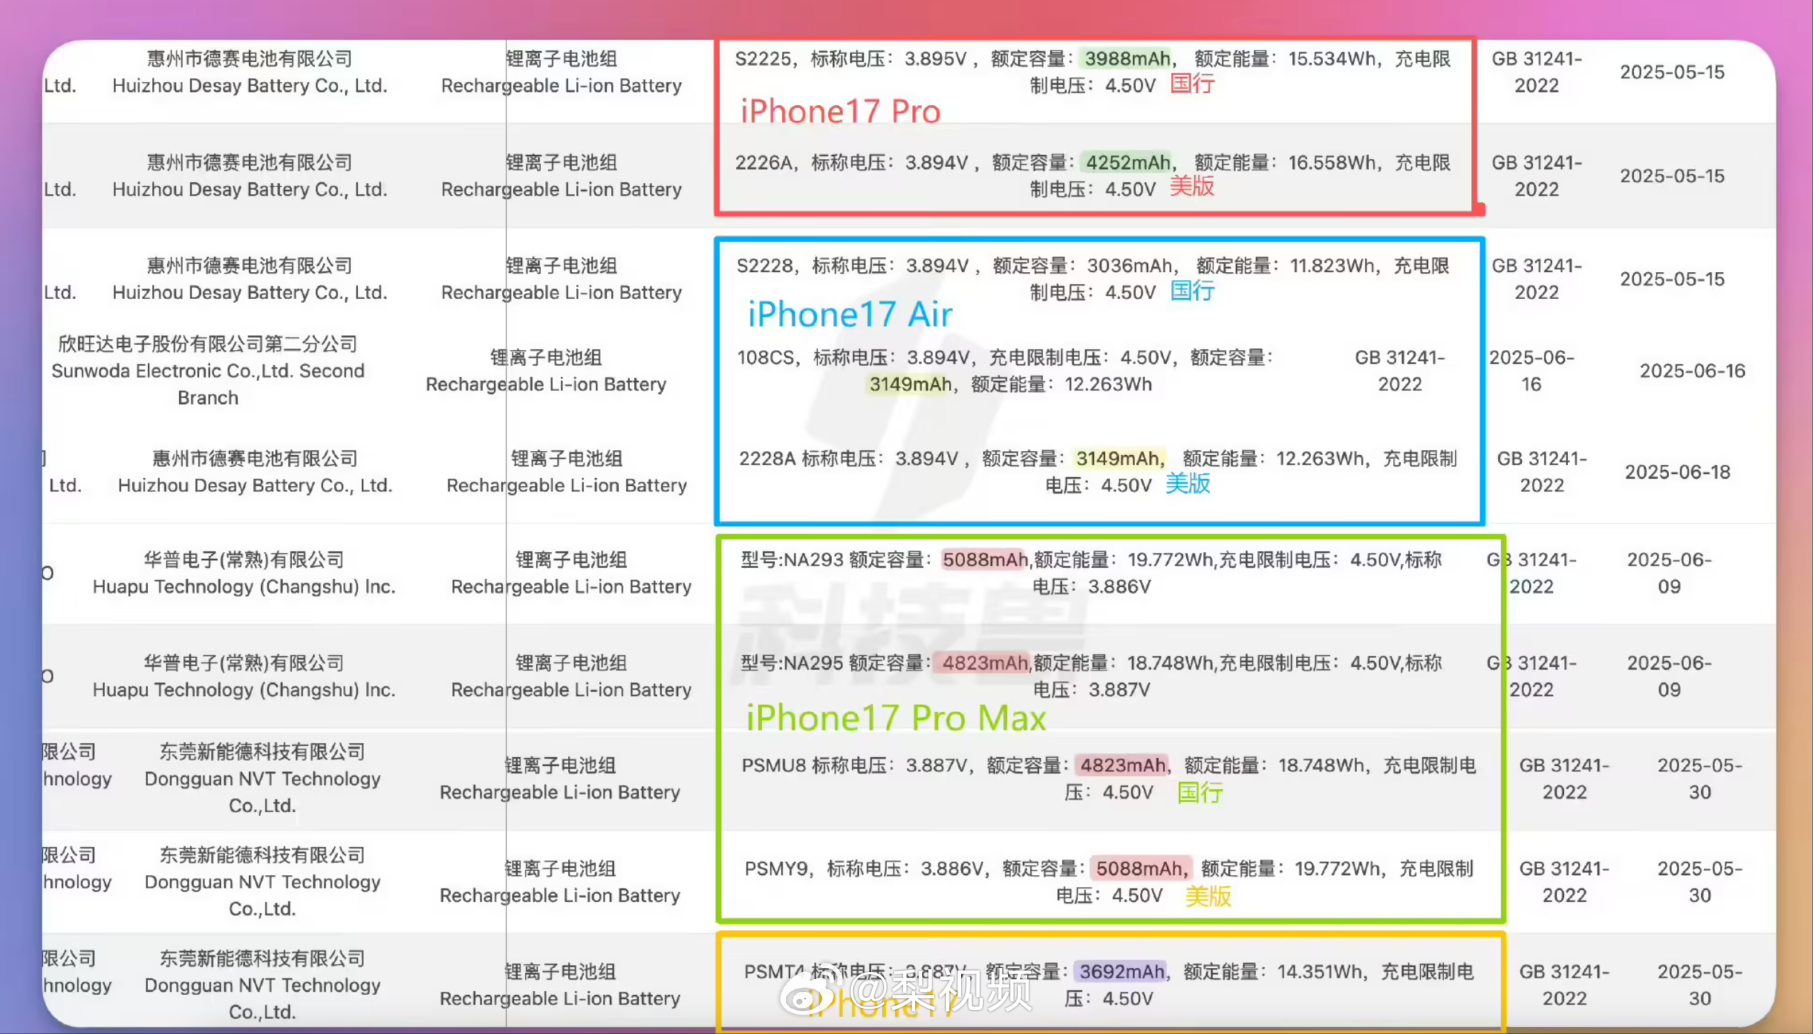Viewport: 1813px width, 1034px height.
Task: Click 12.263Wh in the 108CS row
Action: click(1108, 385)
